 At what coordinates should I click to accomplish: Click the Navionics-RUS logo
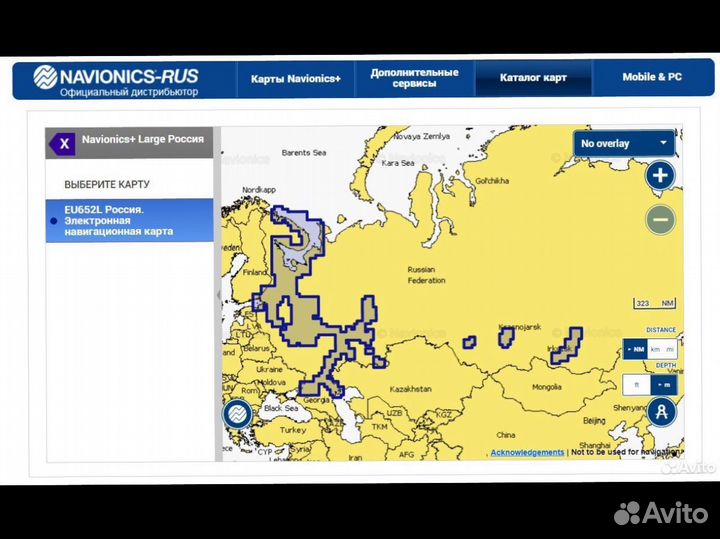click(x=116, y=80)
